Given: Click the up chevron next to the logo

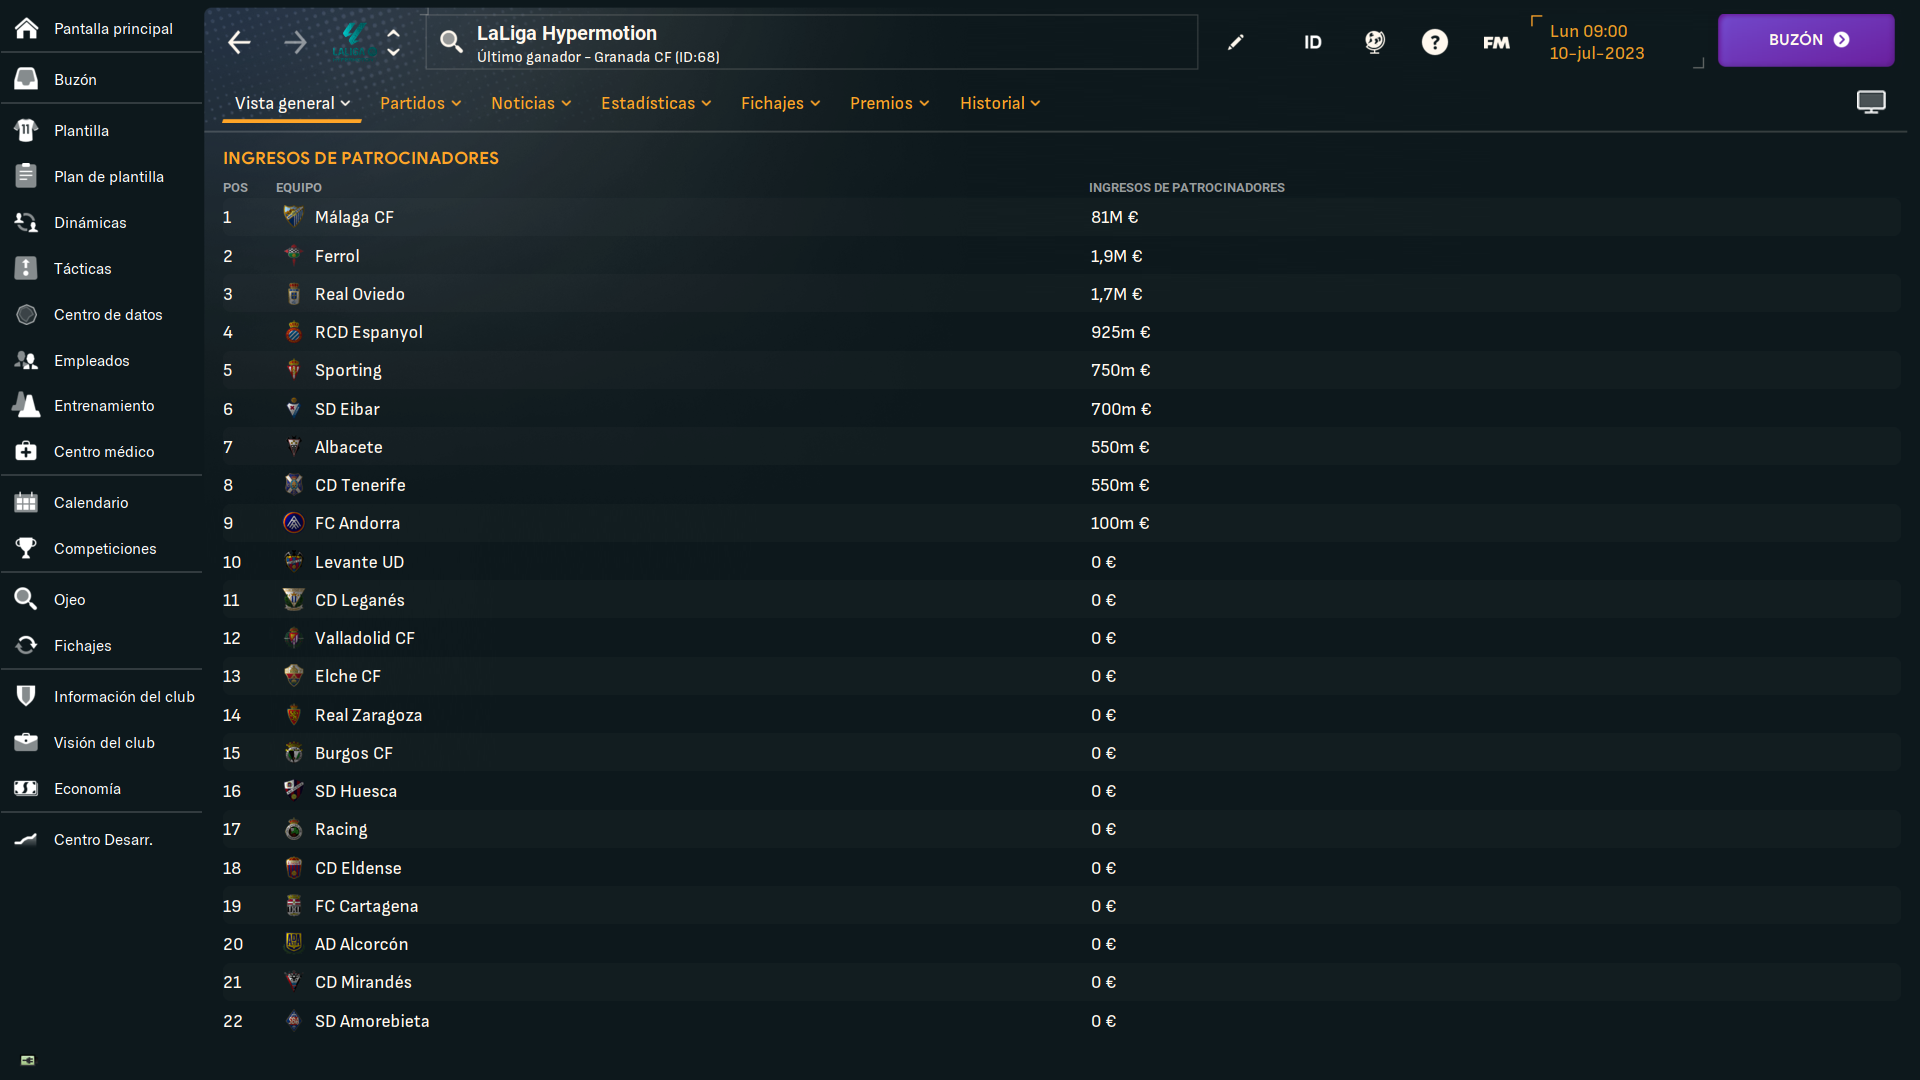Looking at the screenshot, I should click(394, 33).
